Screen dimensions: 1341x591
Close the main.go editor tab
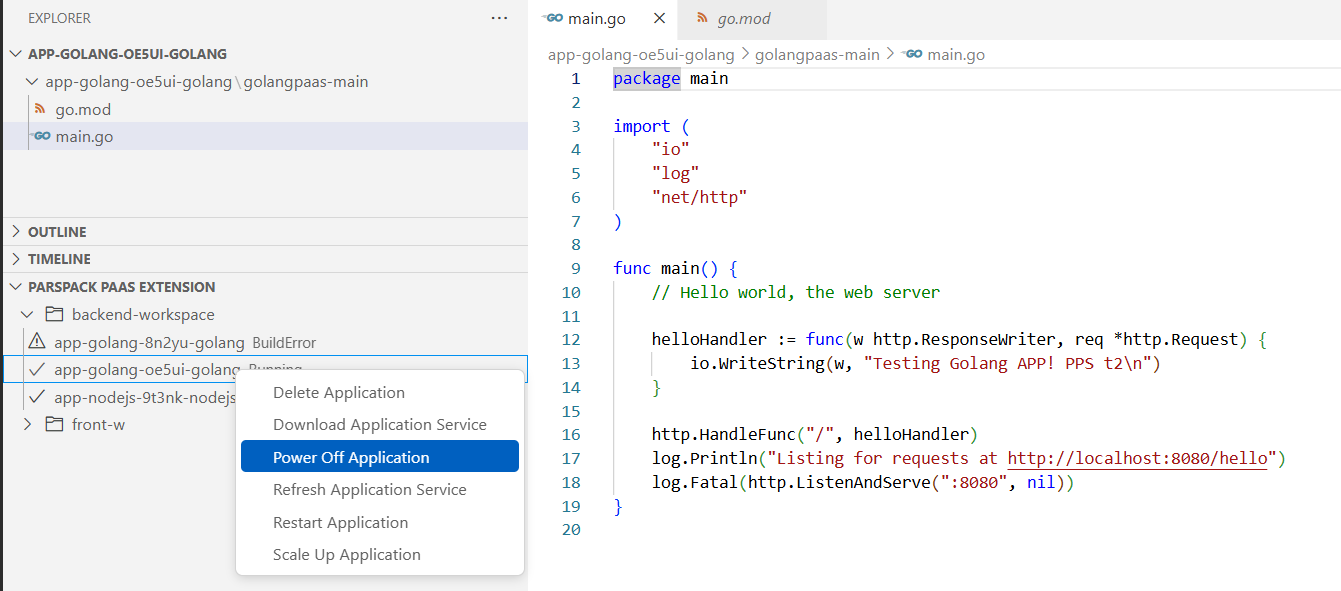[658, 18]
